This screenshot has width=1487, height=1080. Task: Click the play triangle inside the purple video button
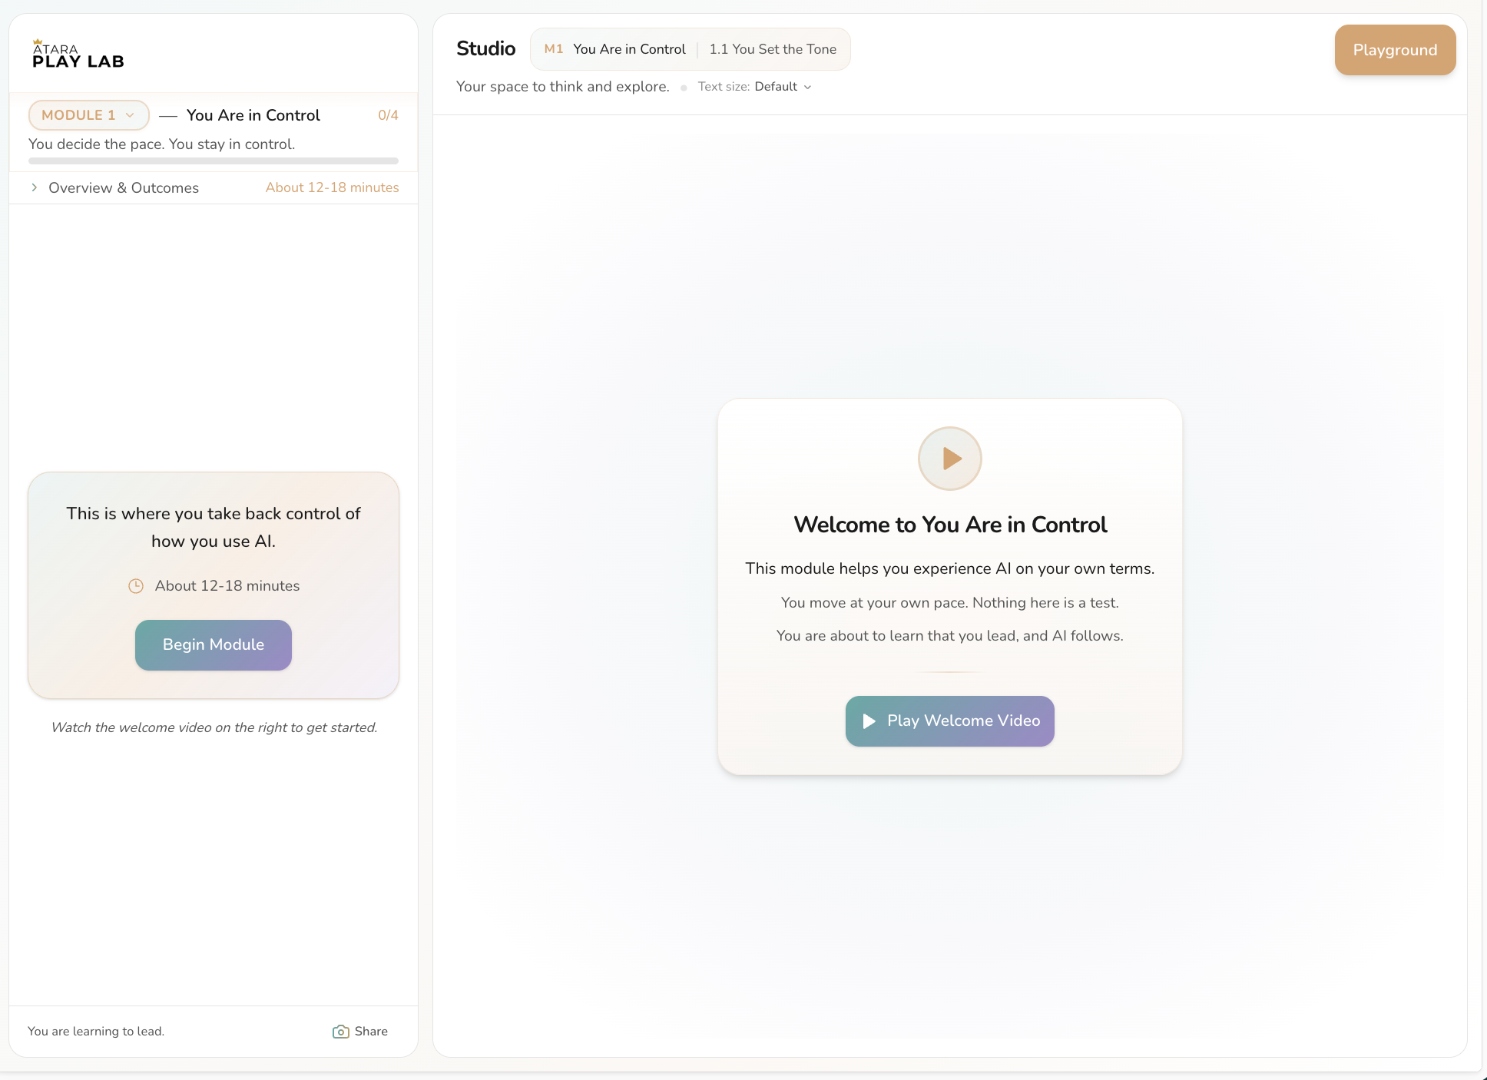coord(870,721)
